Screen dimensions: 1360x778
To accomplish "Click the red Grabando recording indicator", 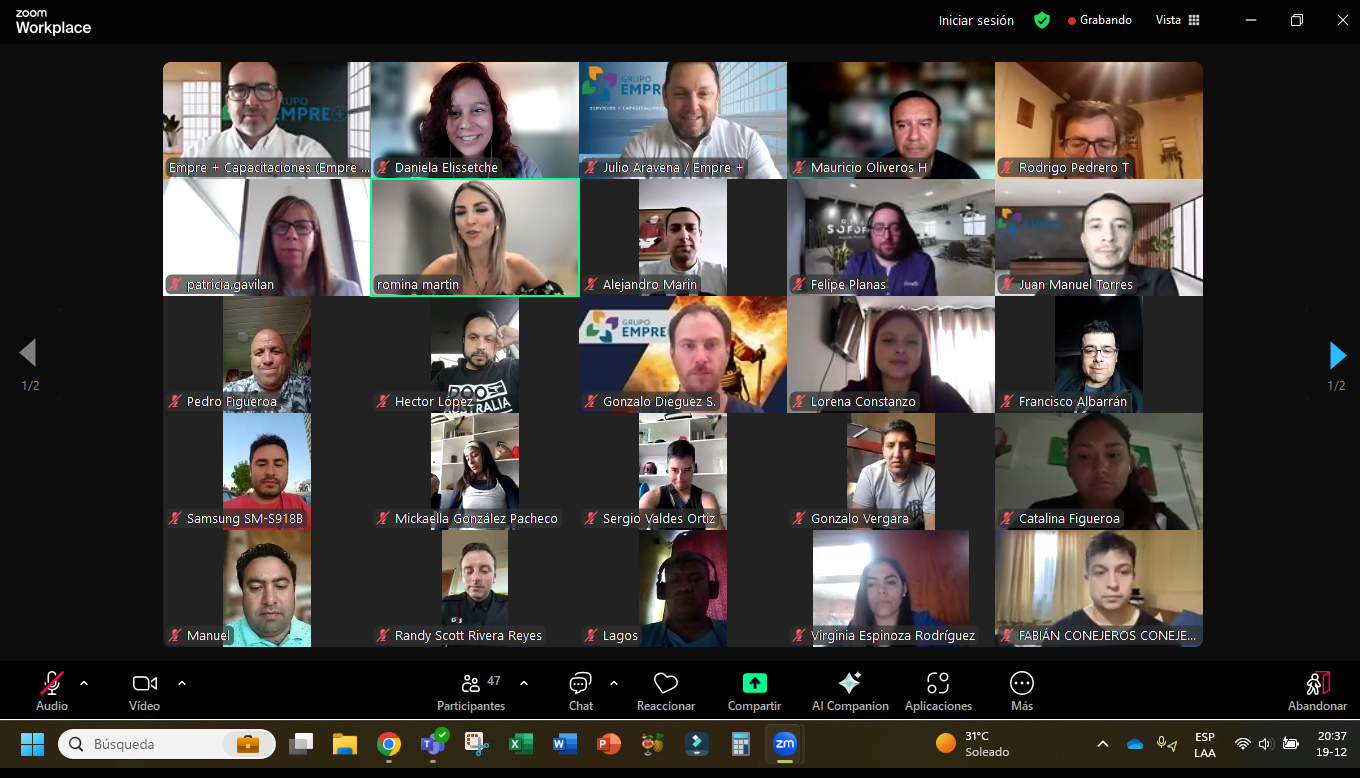I will tap(1100, 20).
